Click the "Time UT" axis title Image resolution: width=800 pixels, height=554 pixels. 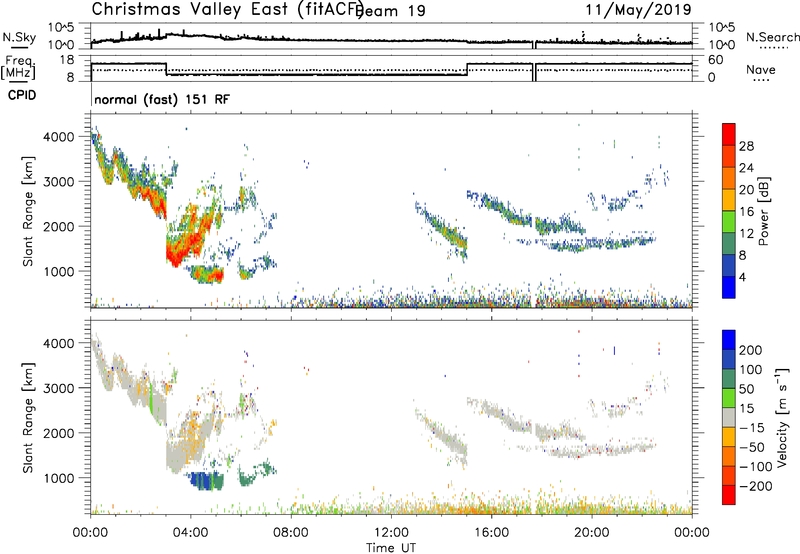click(391, 548)
